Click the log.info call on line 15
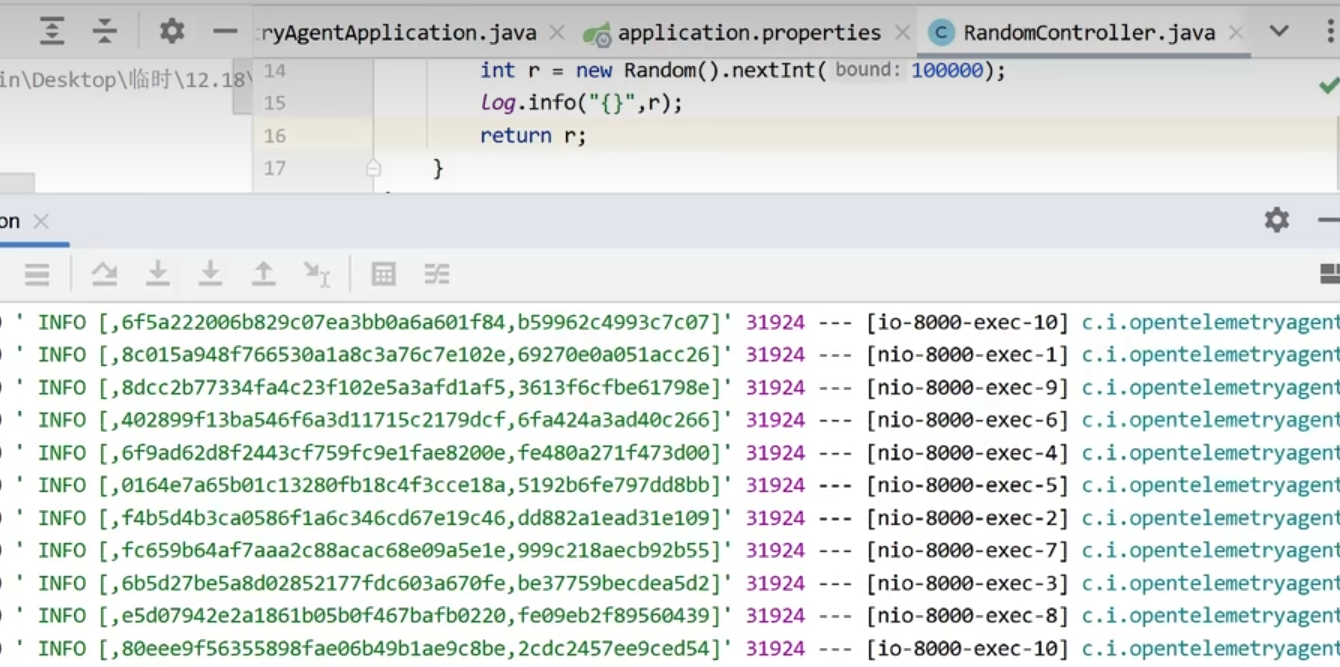The image size is (1340, 667). pos(581,103)
